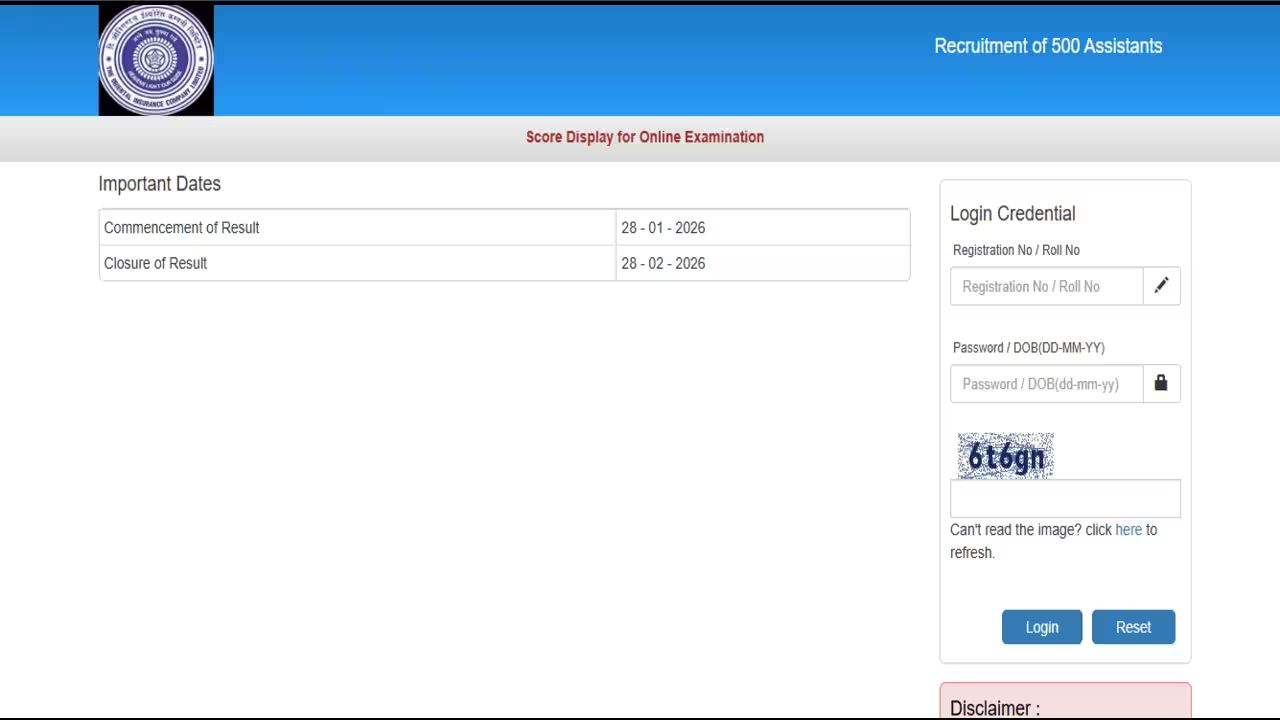Click the Oriental Insurance Company logo
1280x720 pixels.
tap(156, 60)
